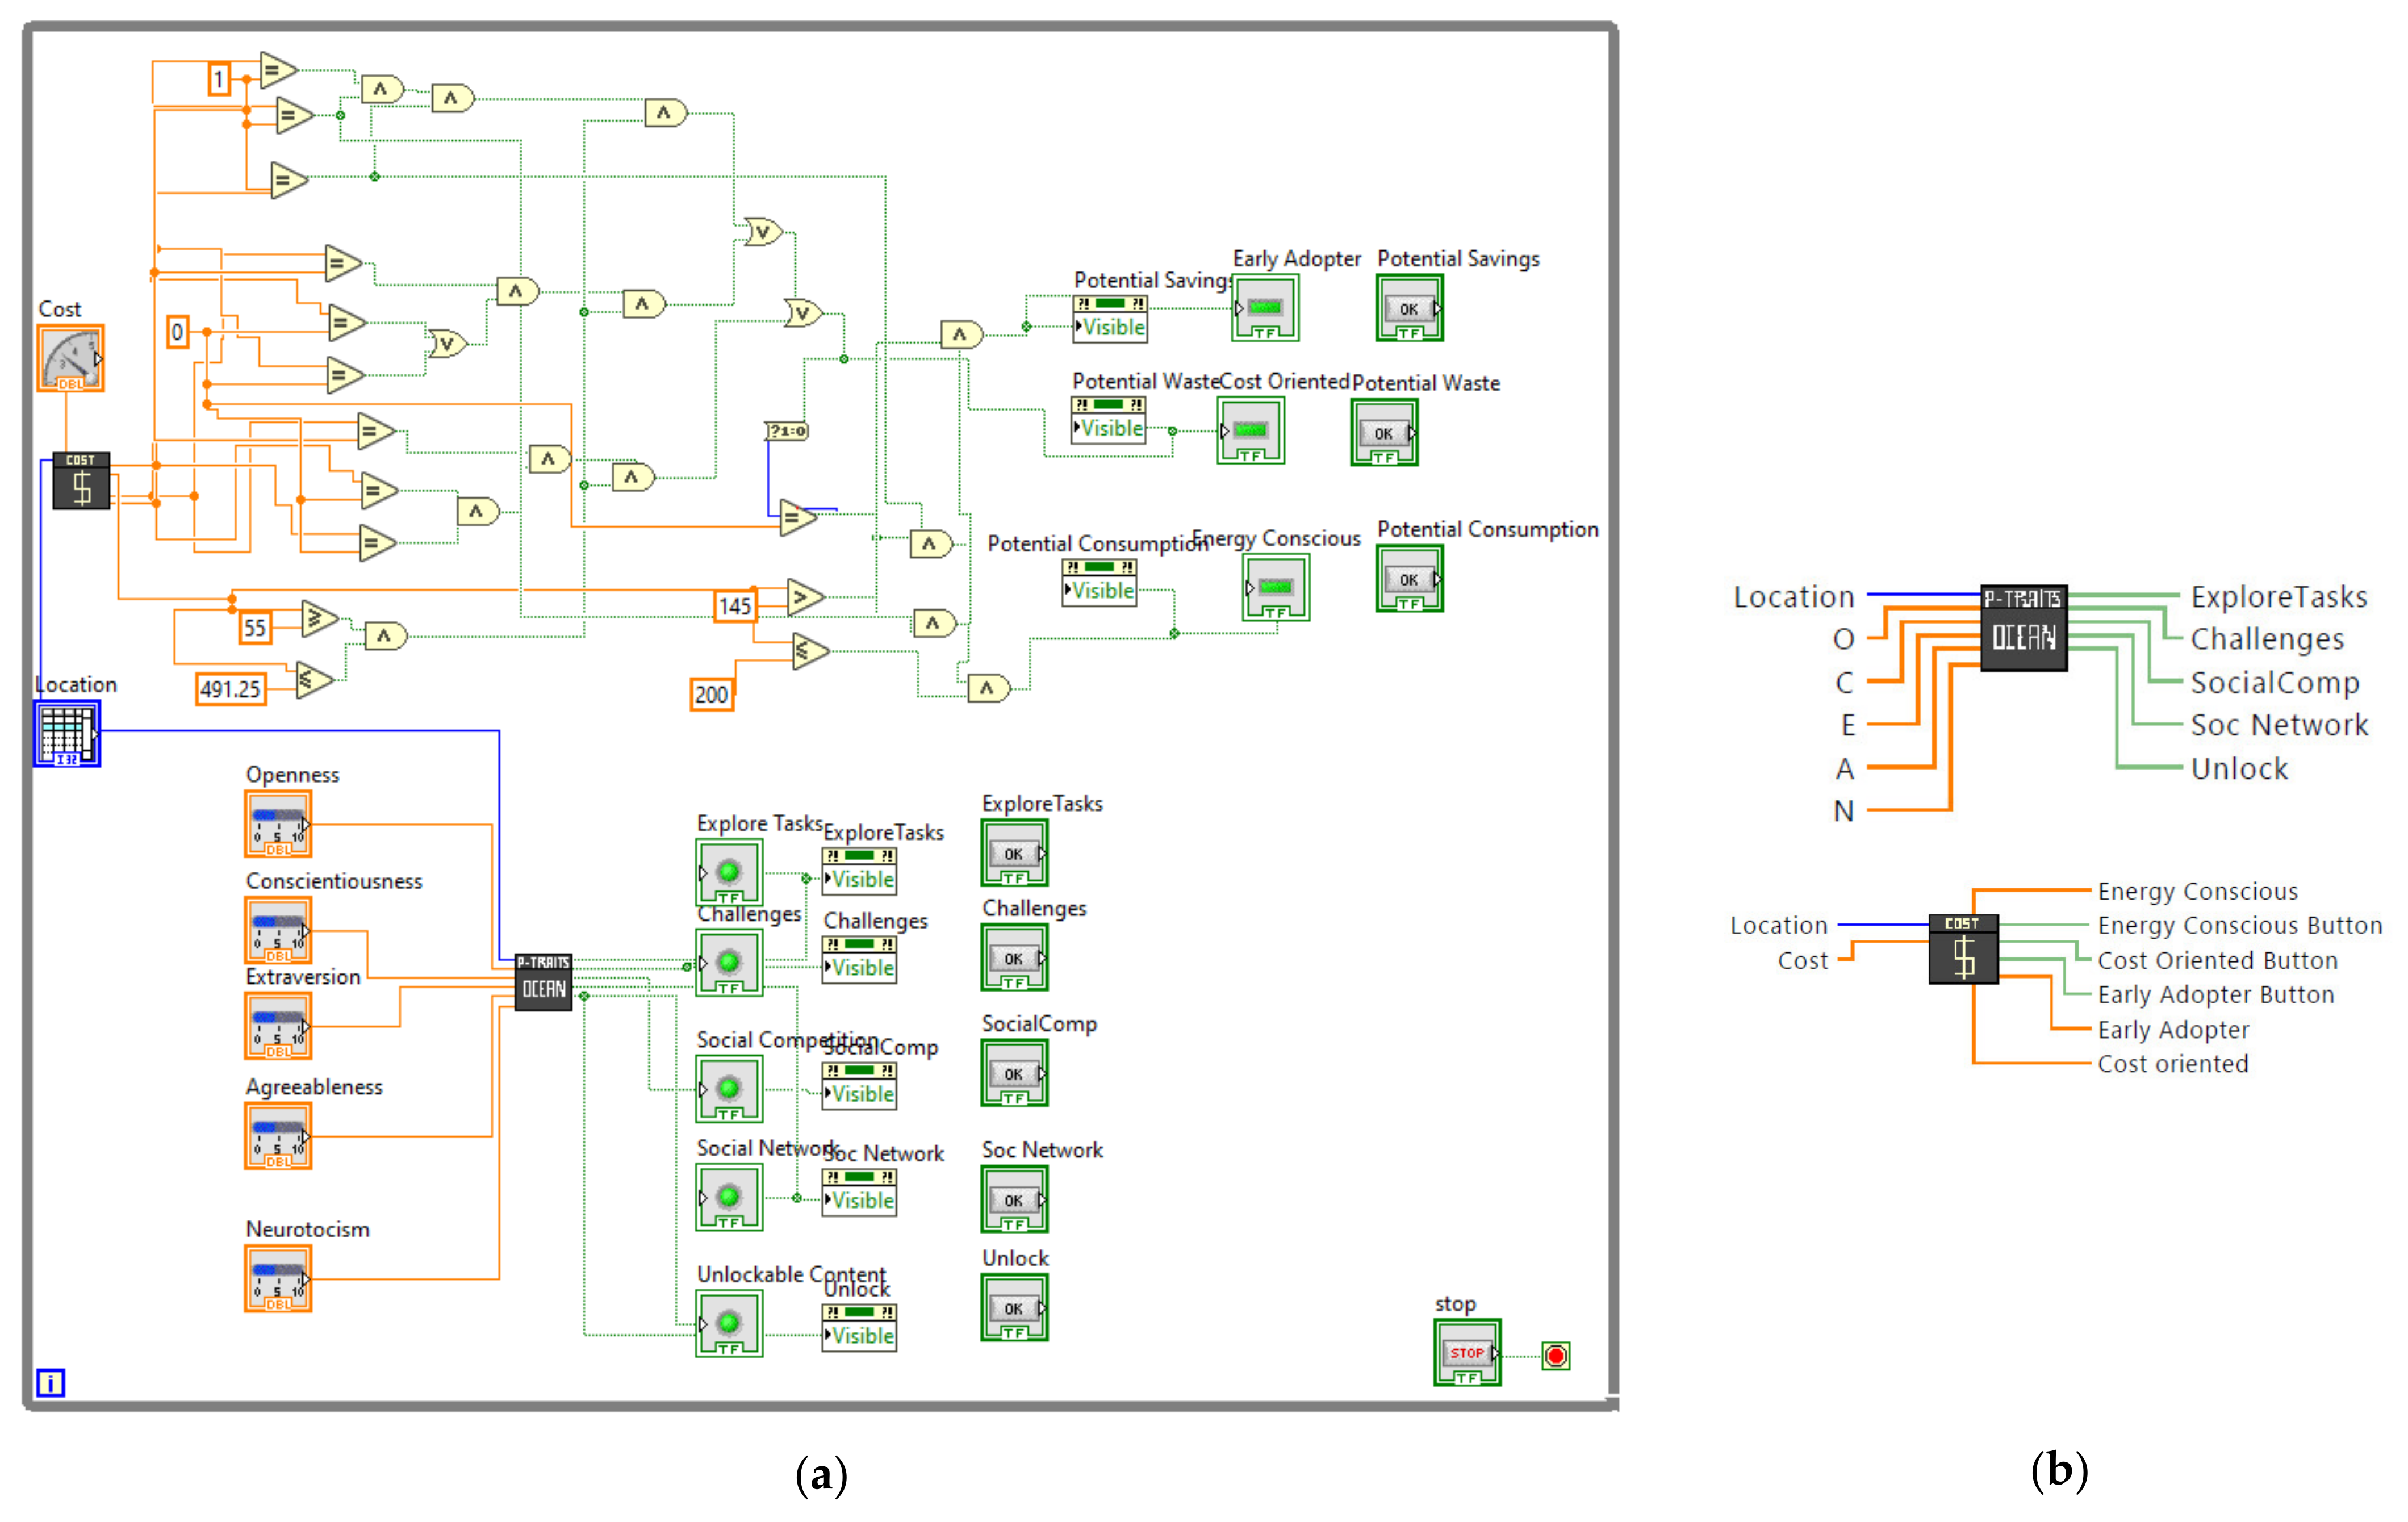Click the Cost gauge control icon
Image resolution: width=2408 pixels, height=1522 pixels.
[x=70, y=358]
